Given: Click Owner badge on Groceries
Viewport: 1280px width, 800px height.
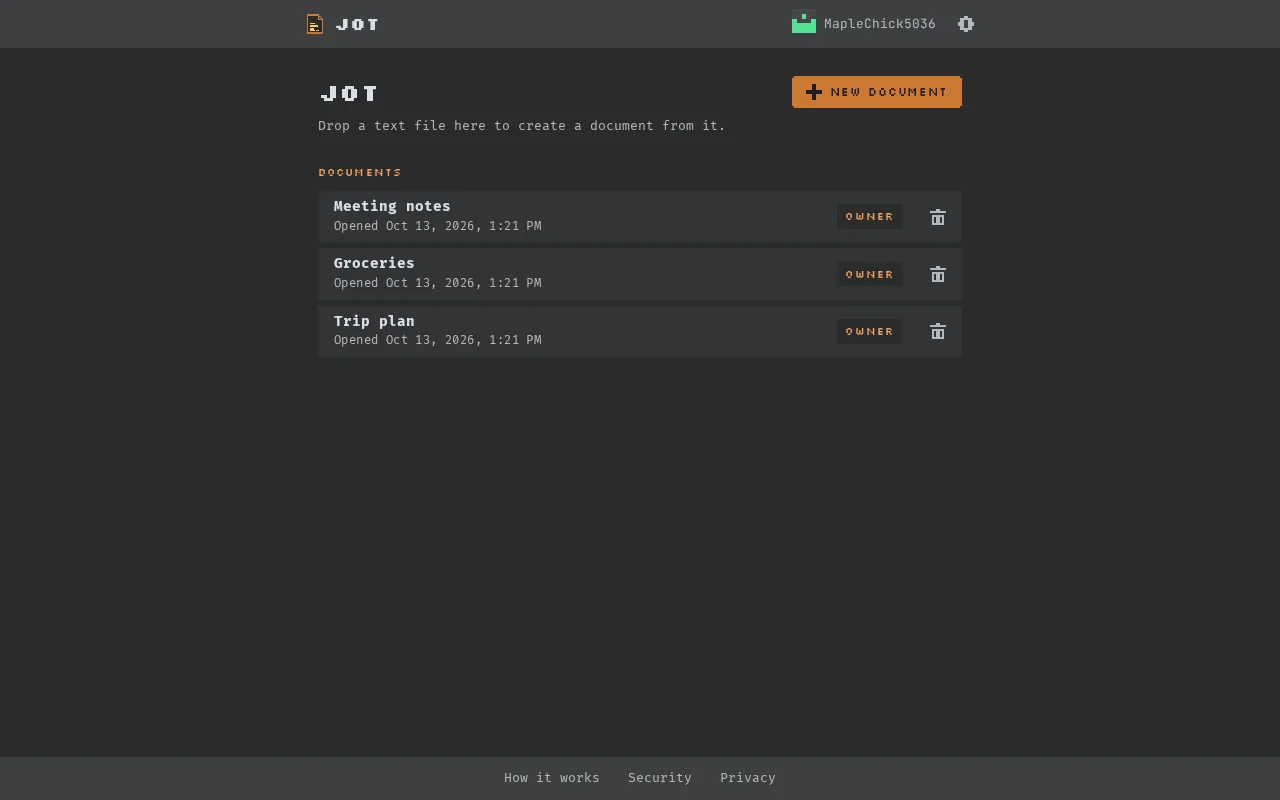Looking at the screenshot, I should 869,274.
